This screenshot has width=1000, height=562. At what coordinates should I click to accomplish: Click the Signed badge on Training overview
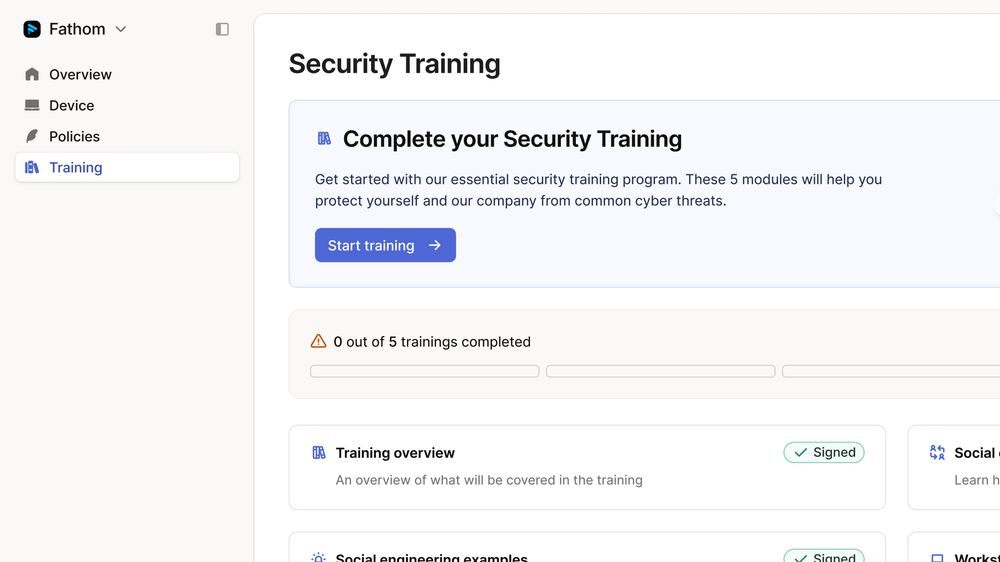(824, 452)
